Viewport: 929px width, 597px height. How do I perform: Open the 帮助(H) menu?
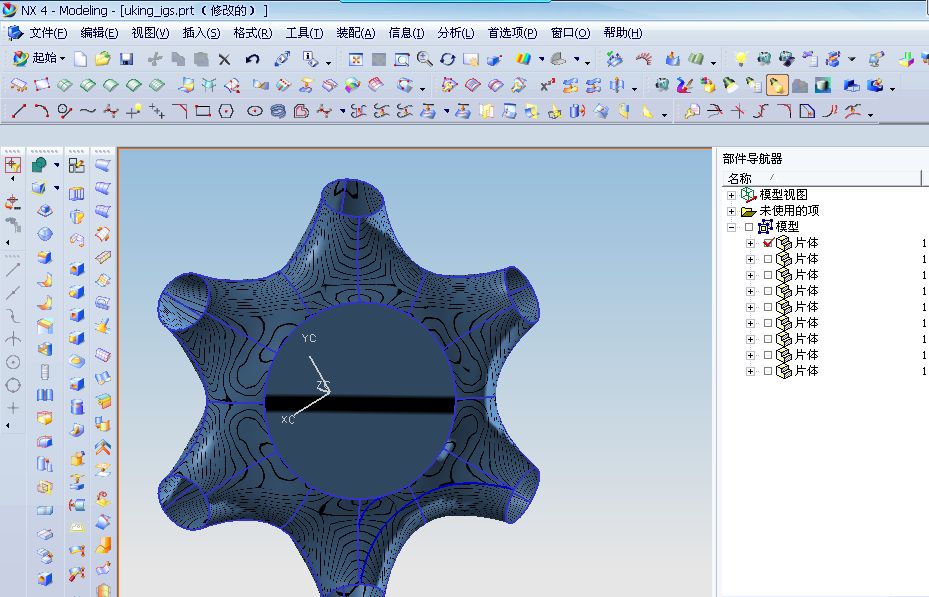622,33
